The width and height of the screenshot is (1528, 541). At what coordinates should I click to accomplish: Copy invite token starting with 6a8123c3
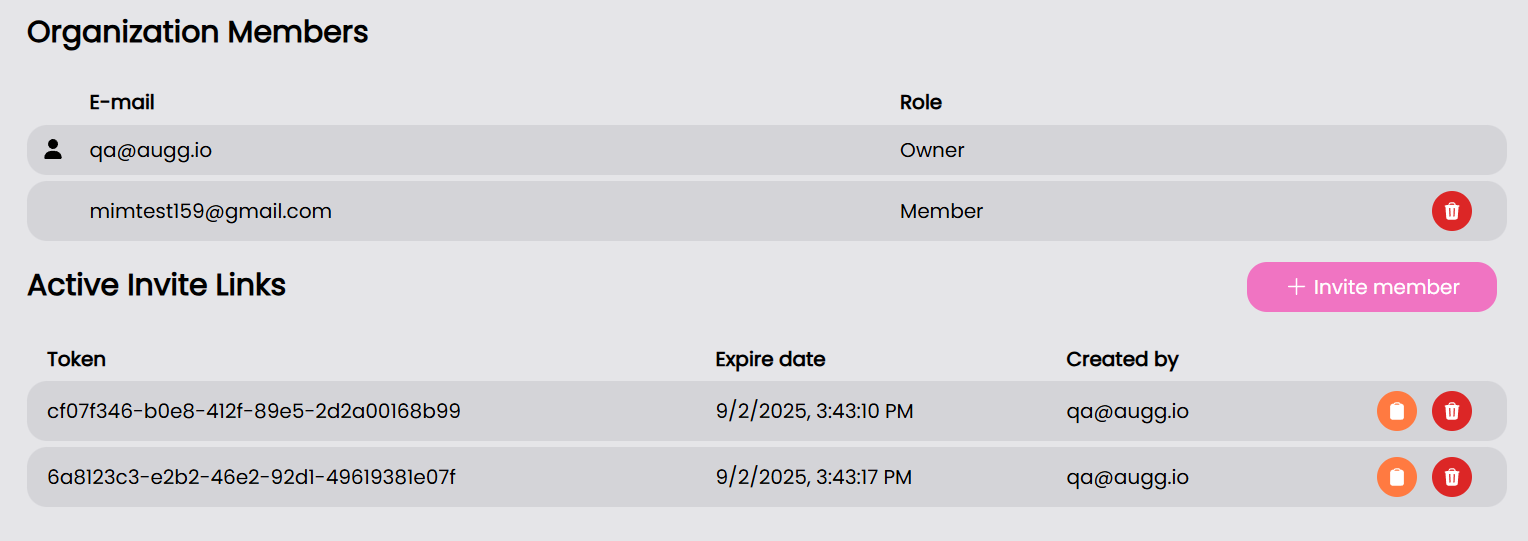point(1396,477)
